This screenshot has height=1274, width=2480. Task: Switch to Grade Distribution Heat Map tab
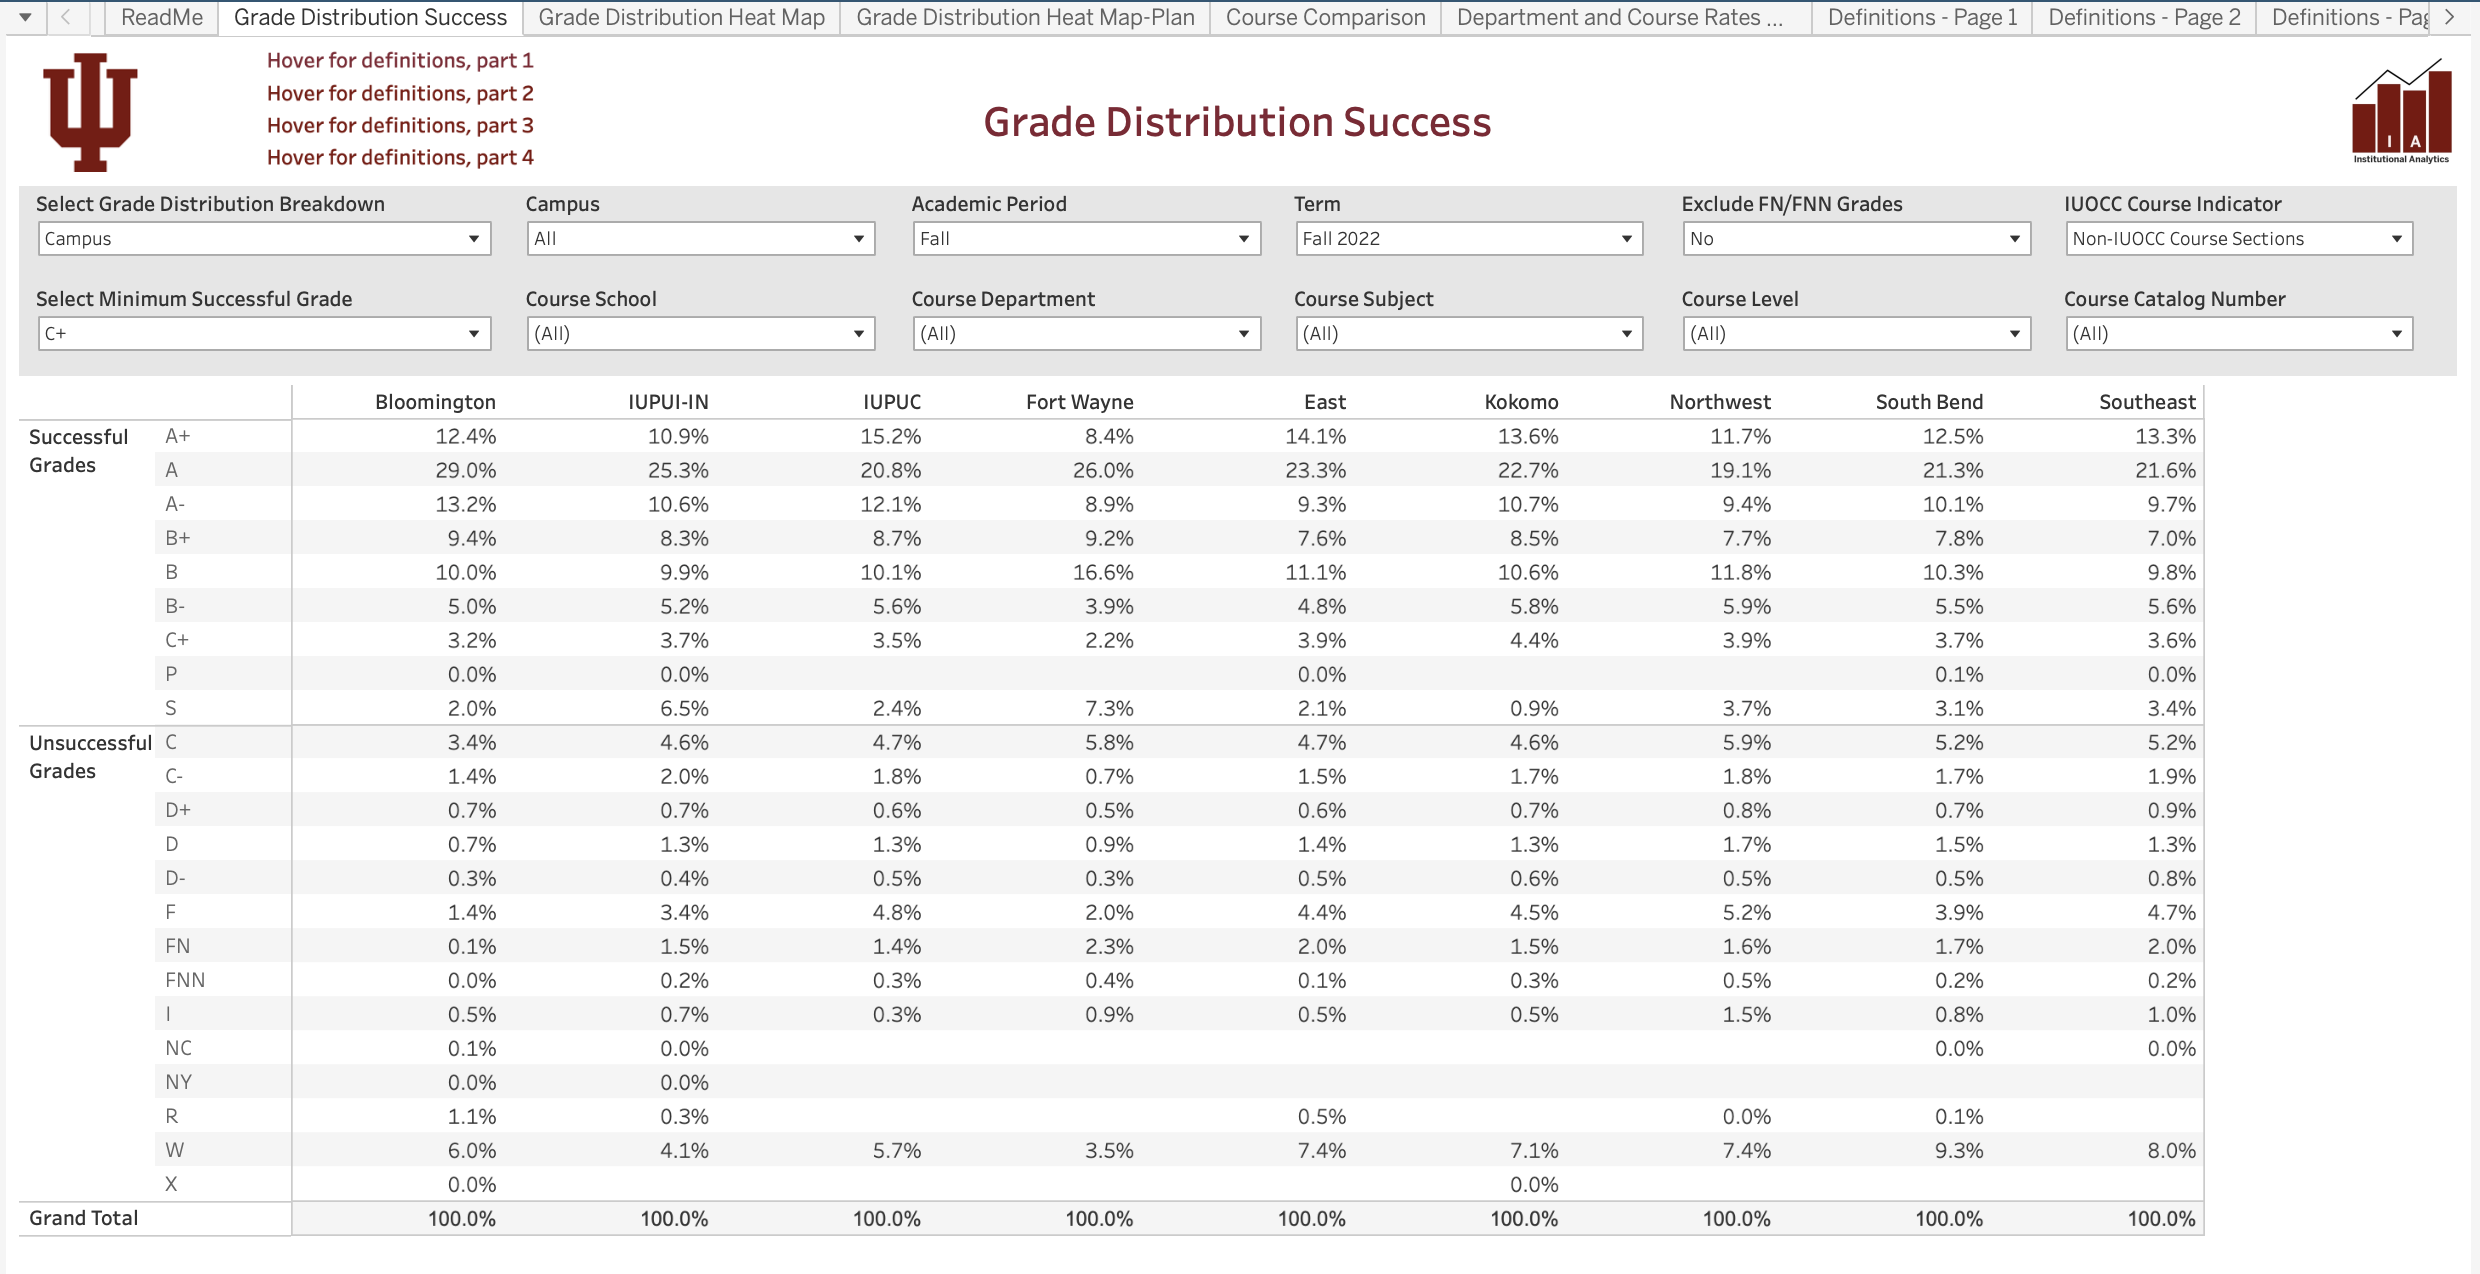681,17
